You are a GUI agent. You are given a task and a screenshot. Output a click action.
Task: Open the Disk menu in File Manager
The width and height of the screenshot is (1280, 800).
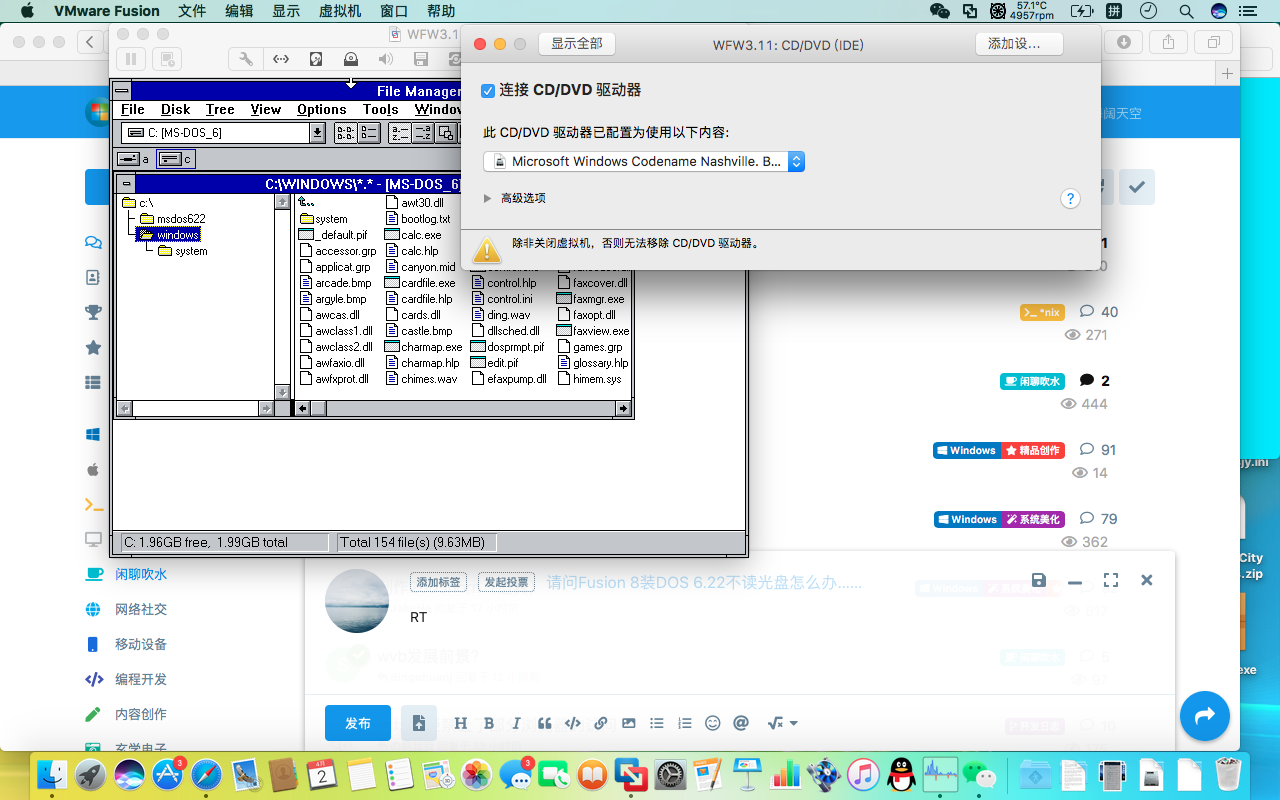click(x=175, y=109)
